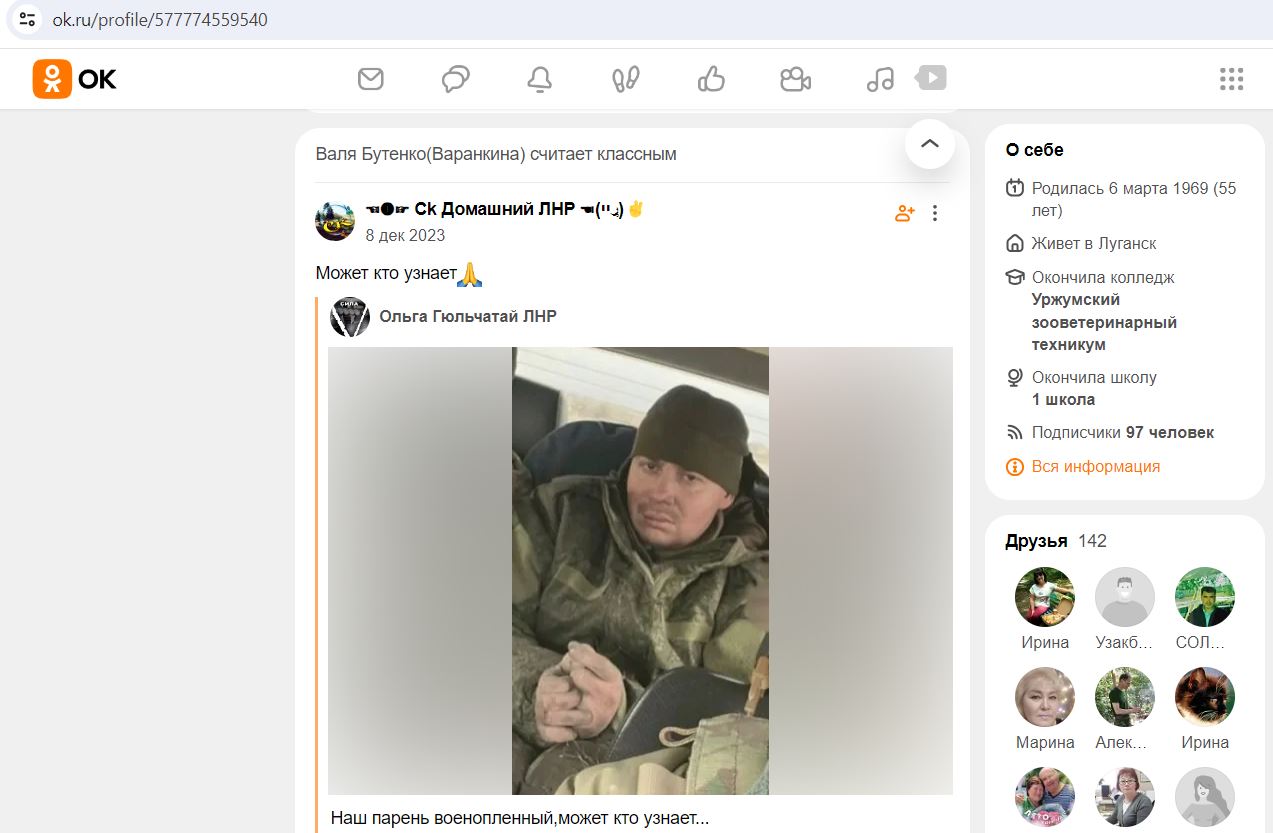This screenshot has width=1273, height=833.
Task: Click the browser address bar URL
Action: [160, 19]
